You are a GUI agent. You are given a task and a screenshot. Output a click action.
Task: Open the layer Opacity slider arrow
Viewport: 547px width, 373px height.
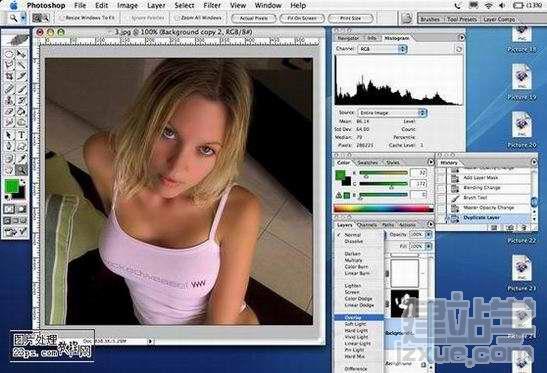pos(428,234)
